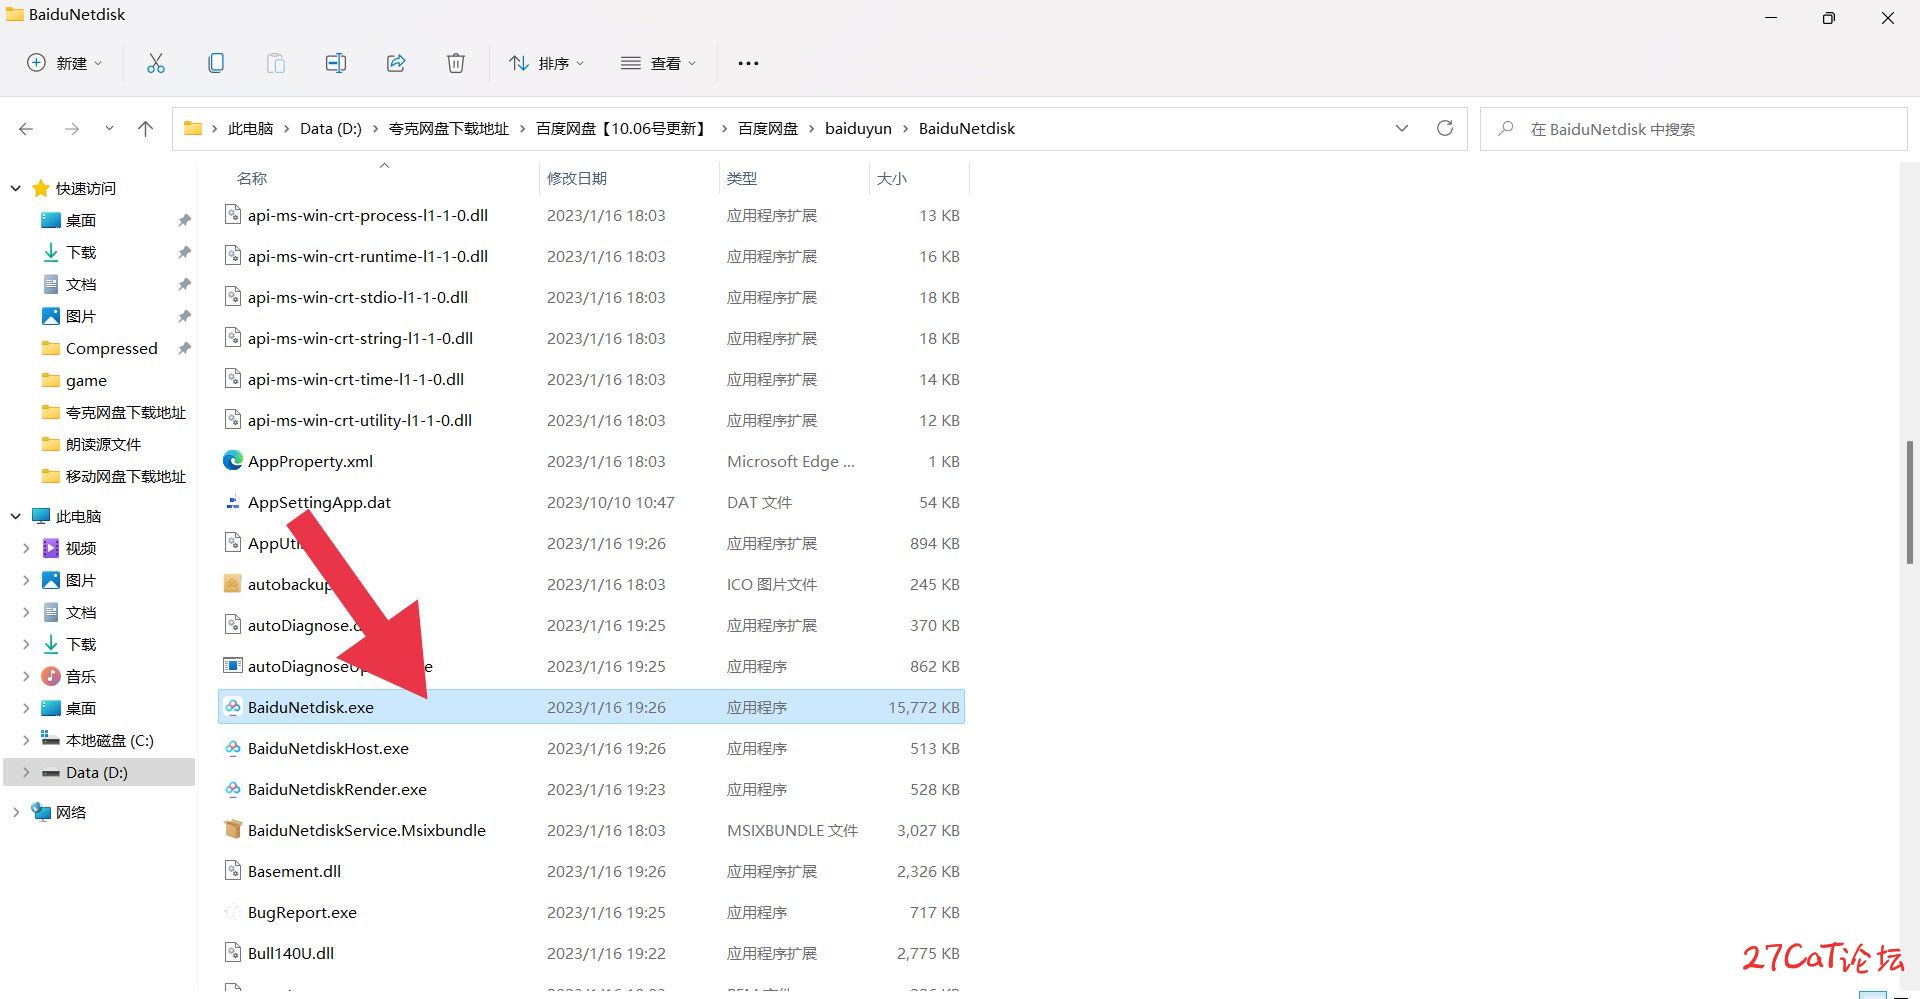The width and height of the screenshot is (1920, 999).
Task: Select api-ms-win-crt-utility-l1-1-0.dll file
Action: pos(591,420)
